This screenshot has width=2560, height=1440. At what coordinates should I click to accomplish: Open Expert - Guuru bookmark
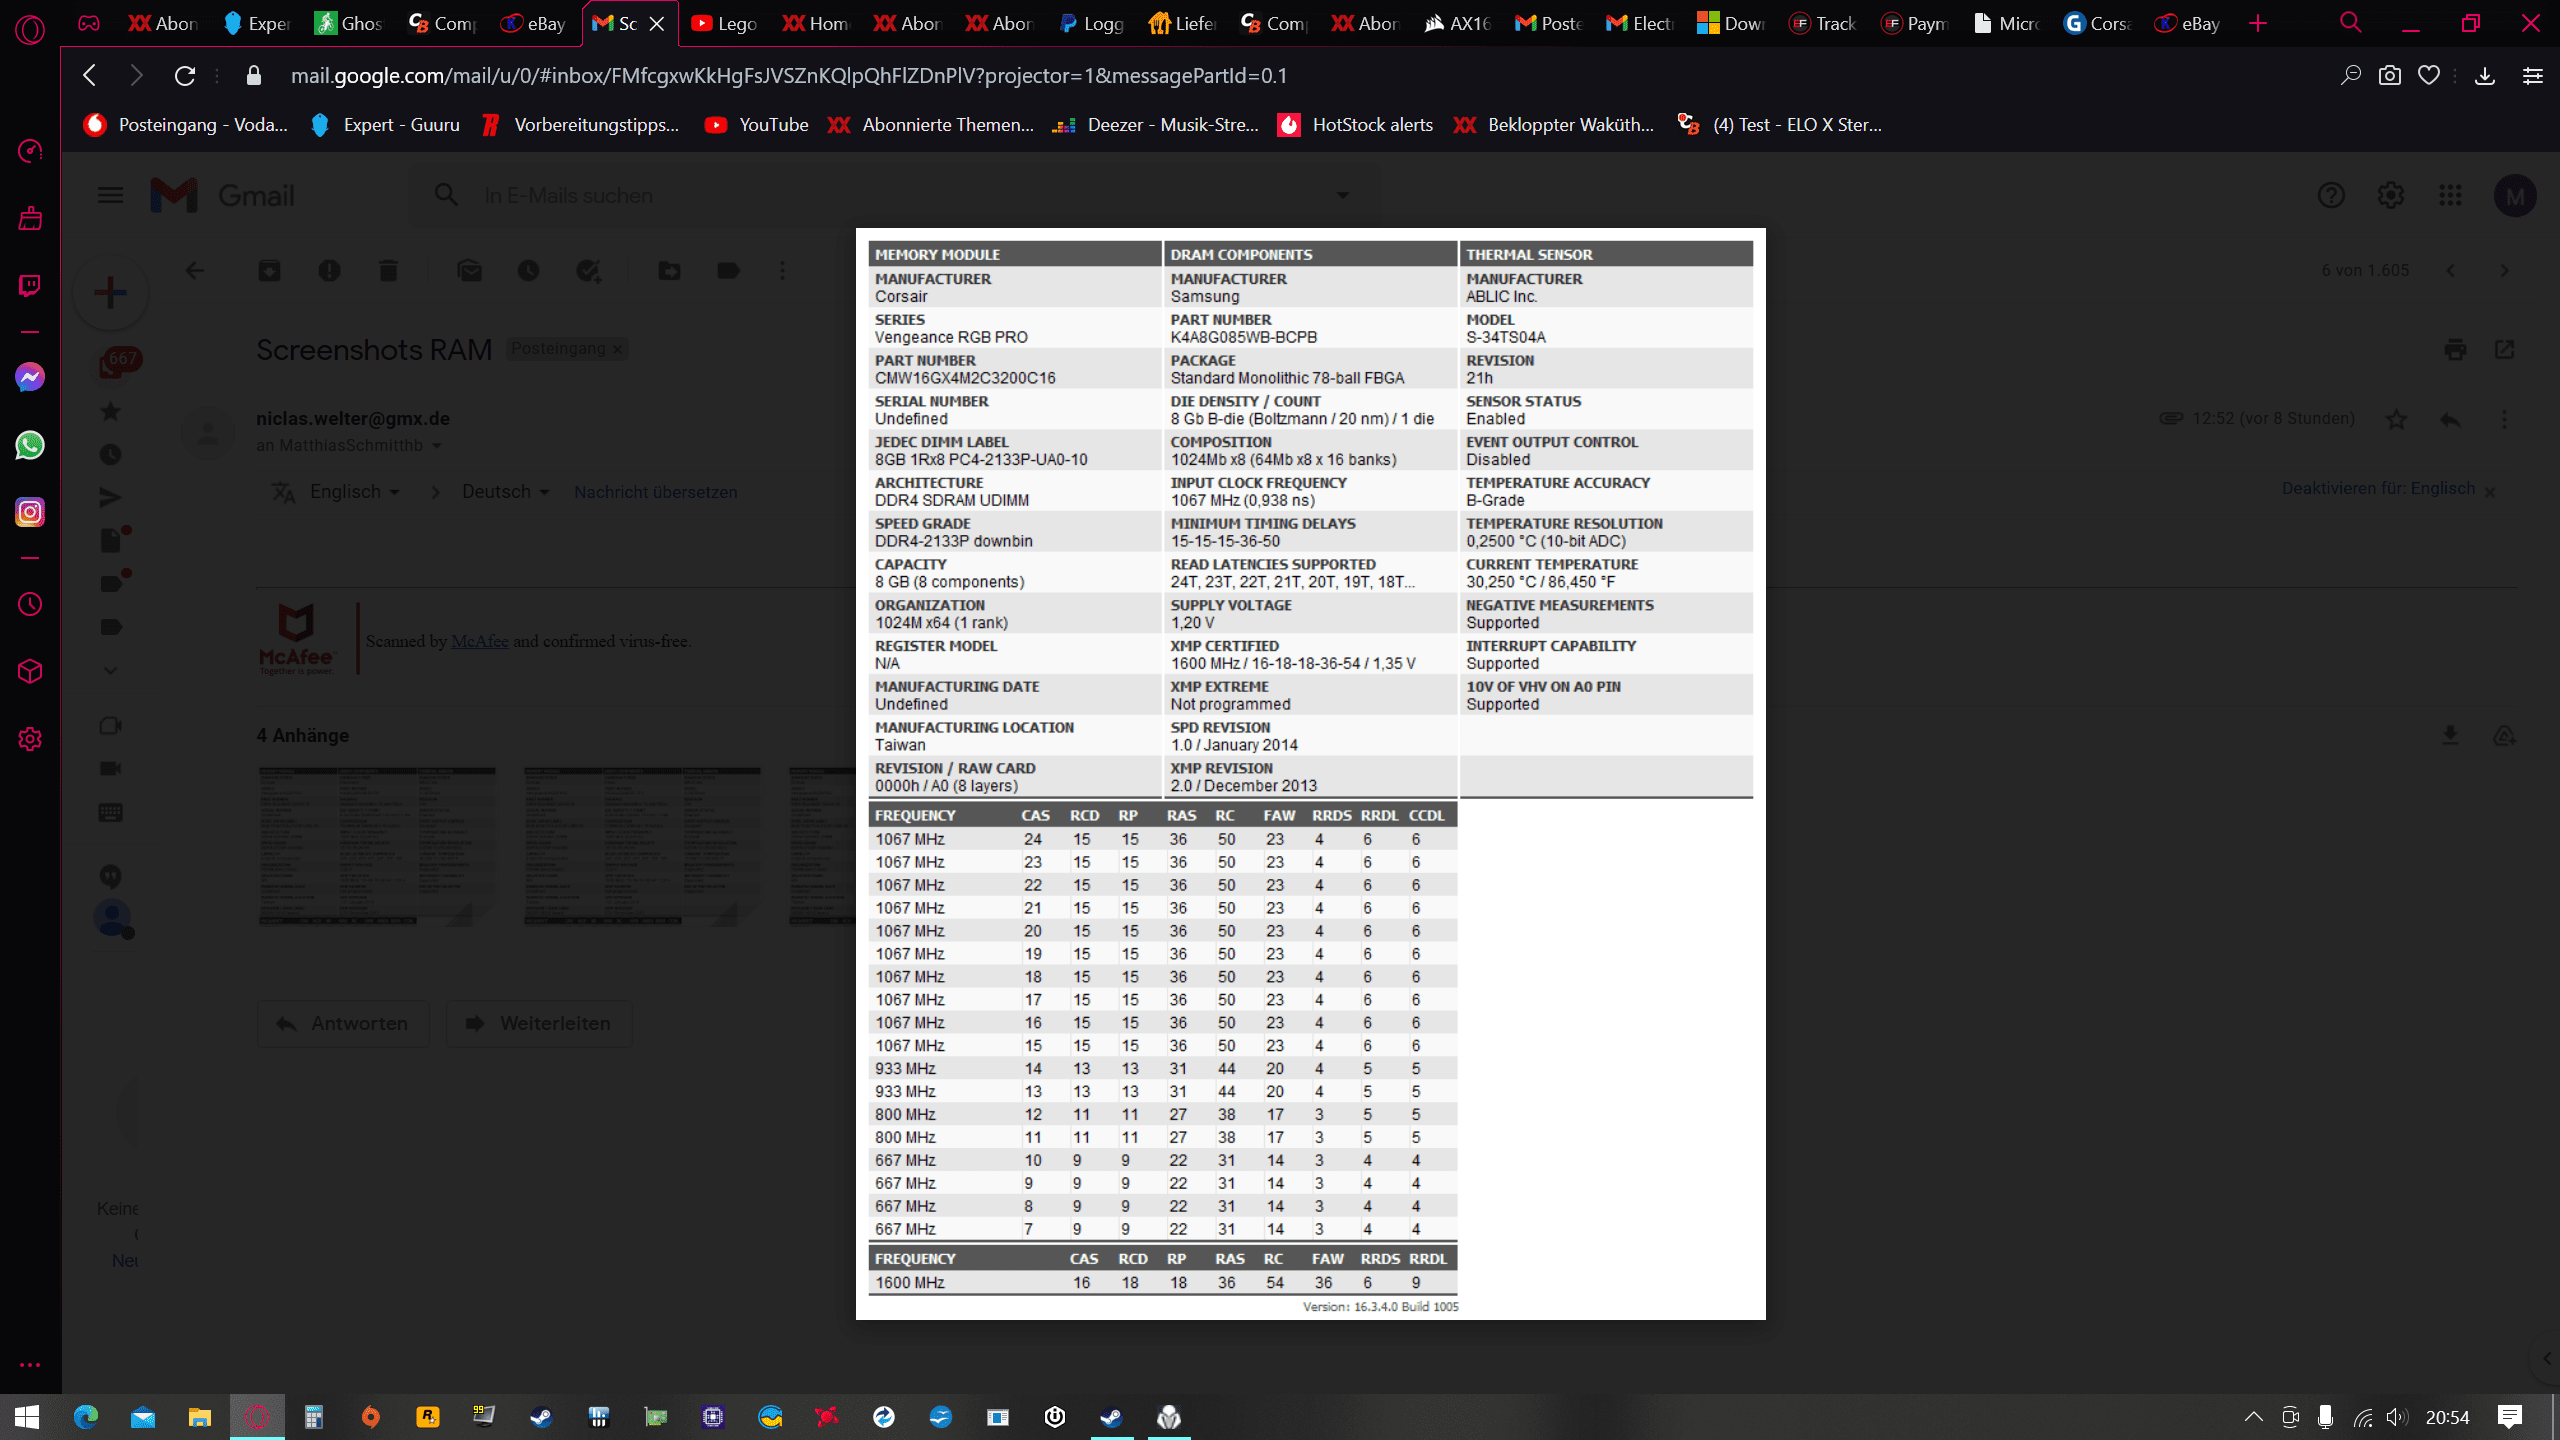[385, 125]
